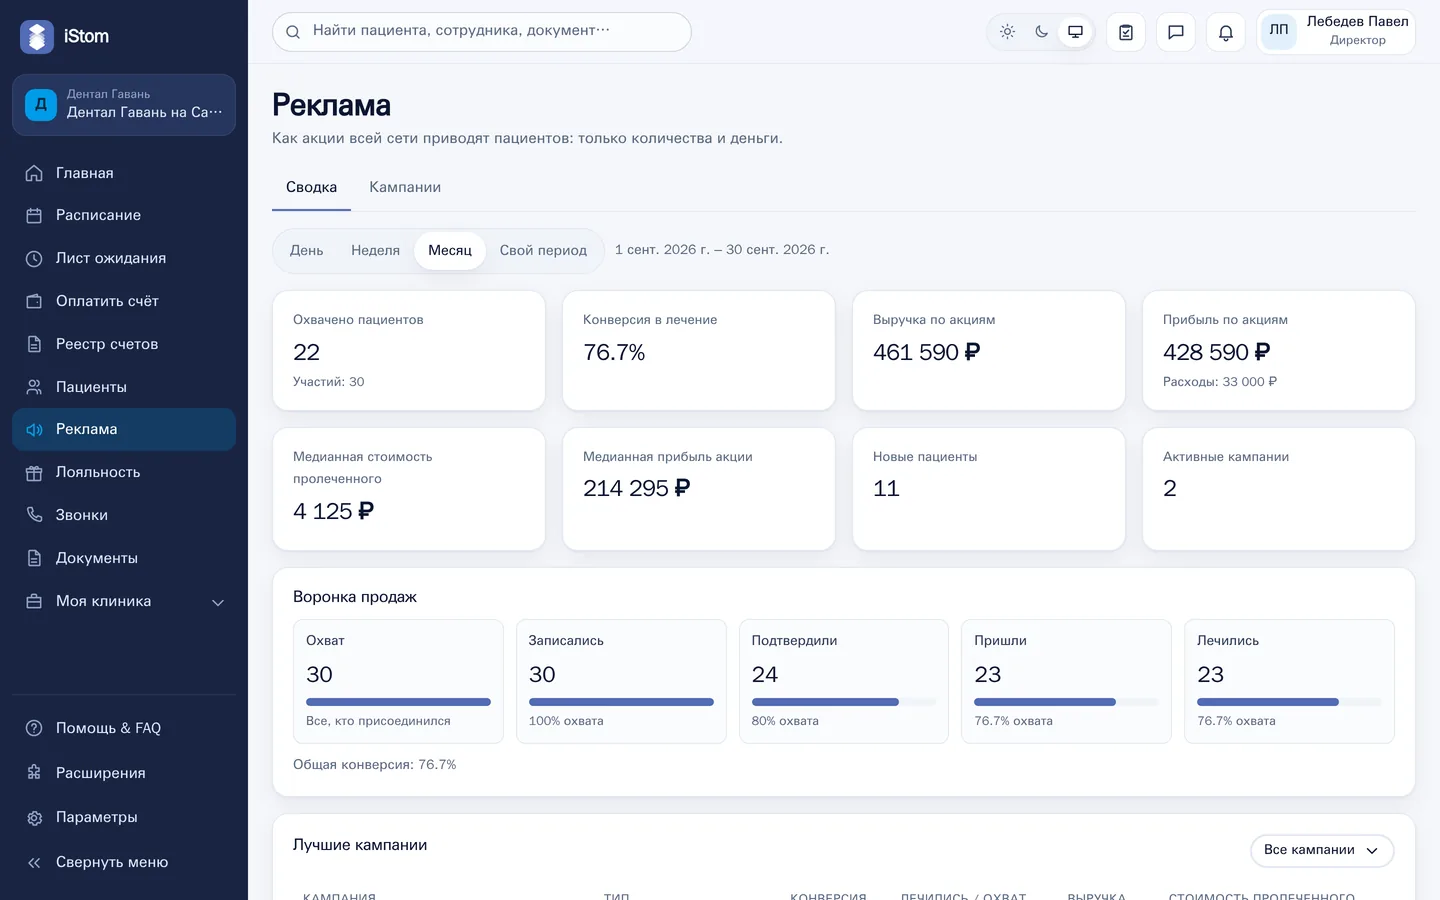Switch to dark theme moon icon

pos(1041,32)
